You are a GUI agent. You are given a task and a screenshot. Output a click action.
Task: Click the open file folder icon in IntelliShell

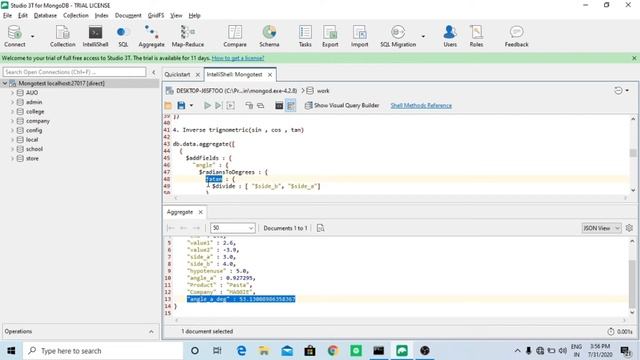pyautogui.click(x=168, y=106)
